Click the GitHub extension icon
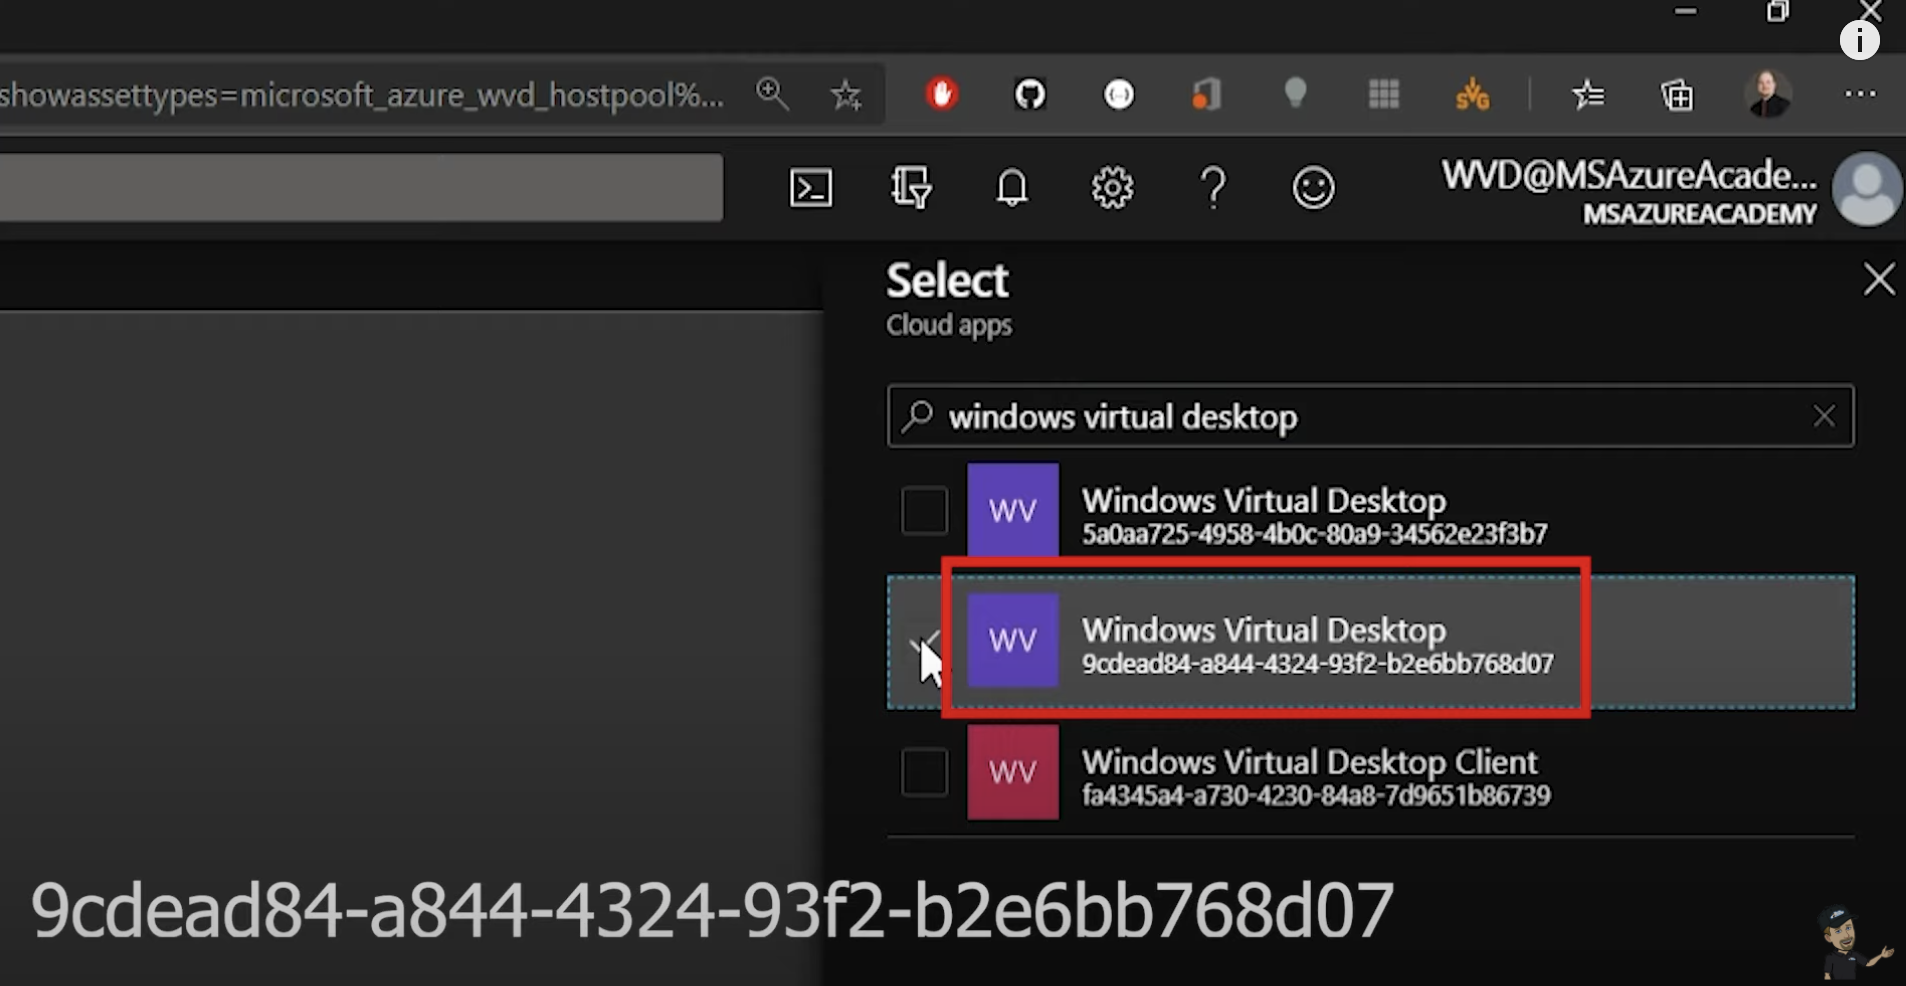The height and width of the screenshot is (986, 1906). pos(1030,95)
